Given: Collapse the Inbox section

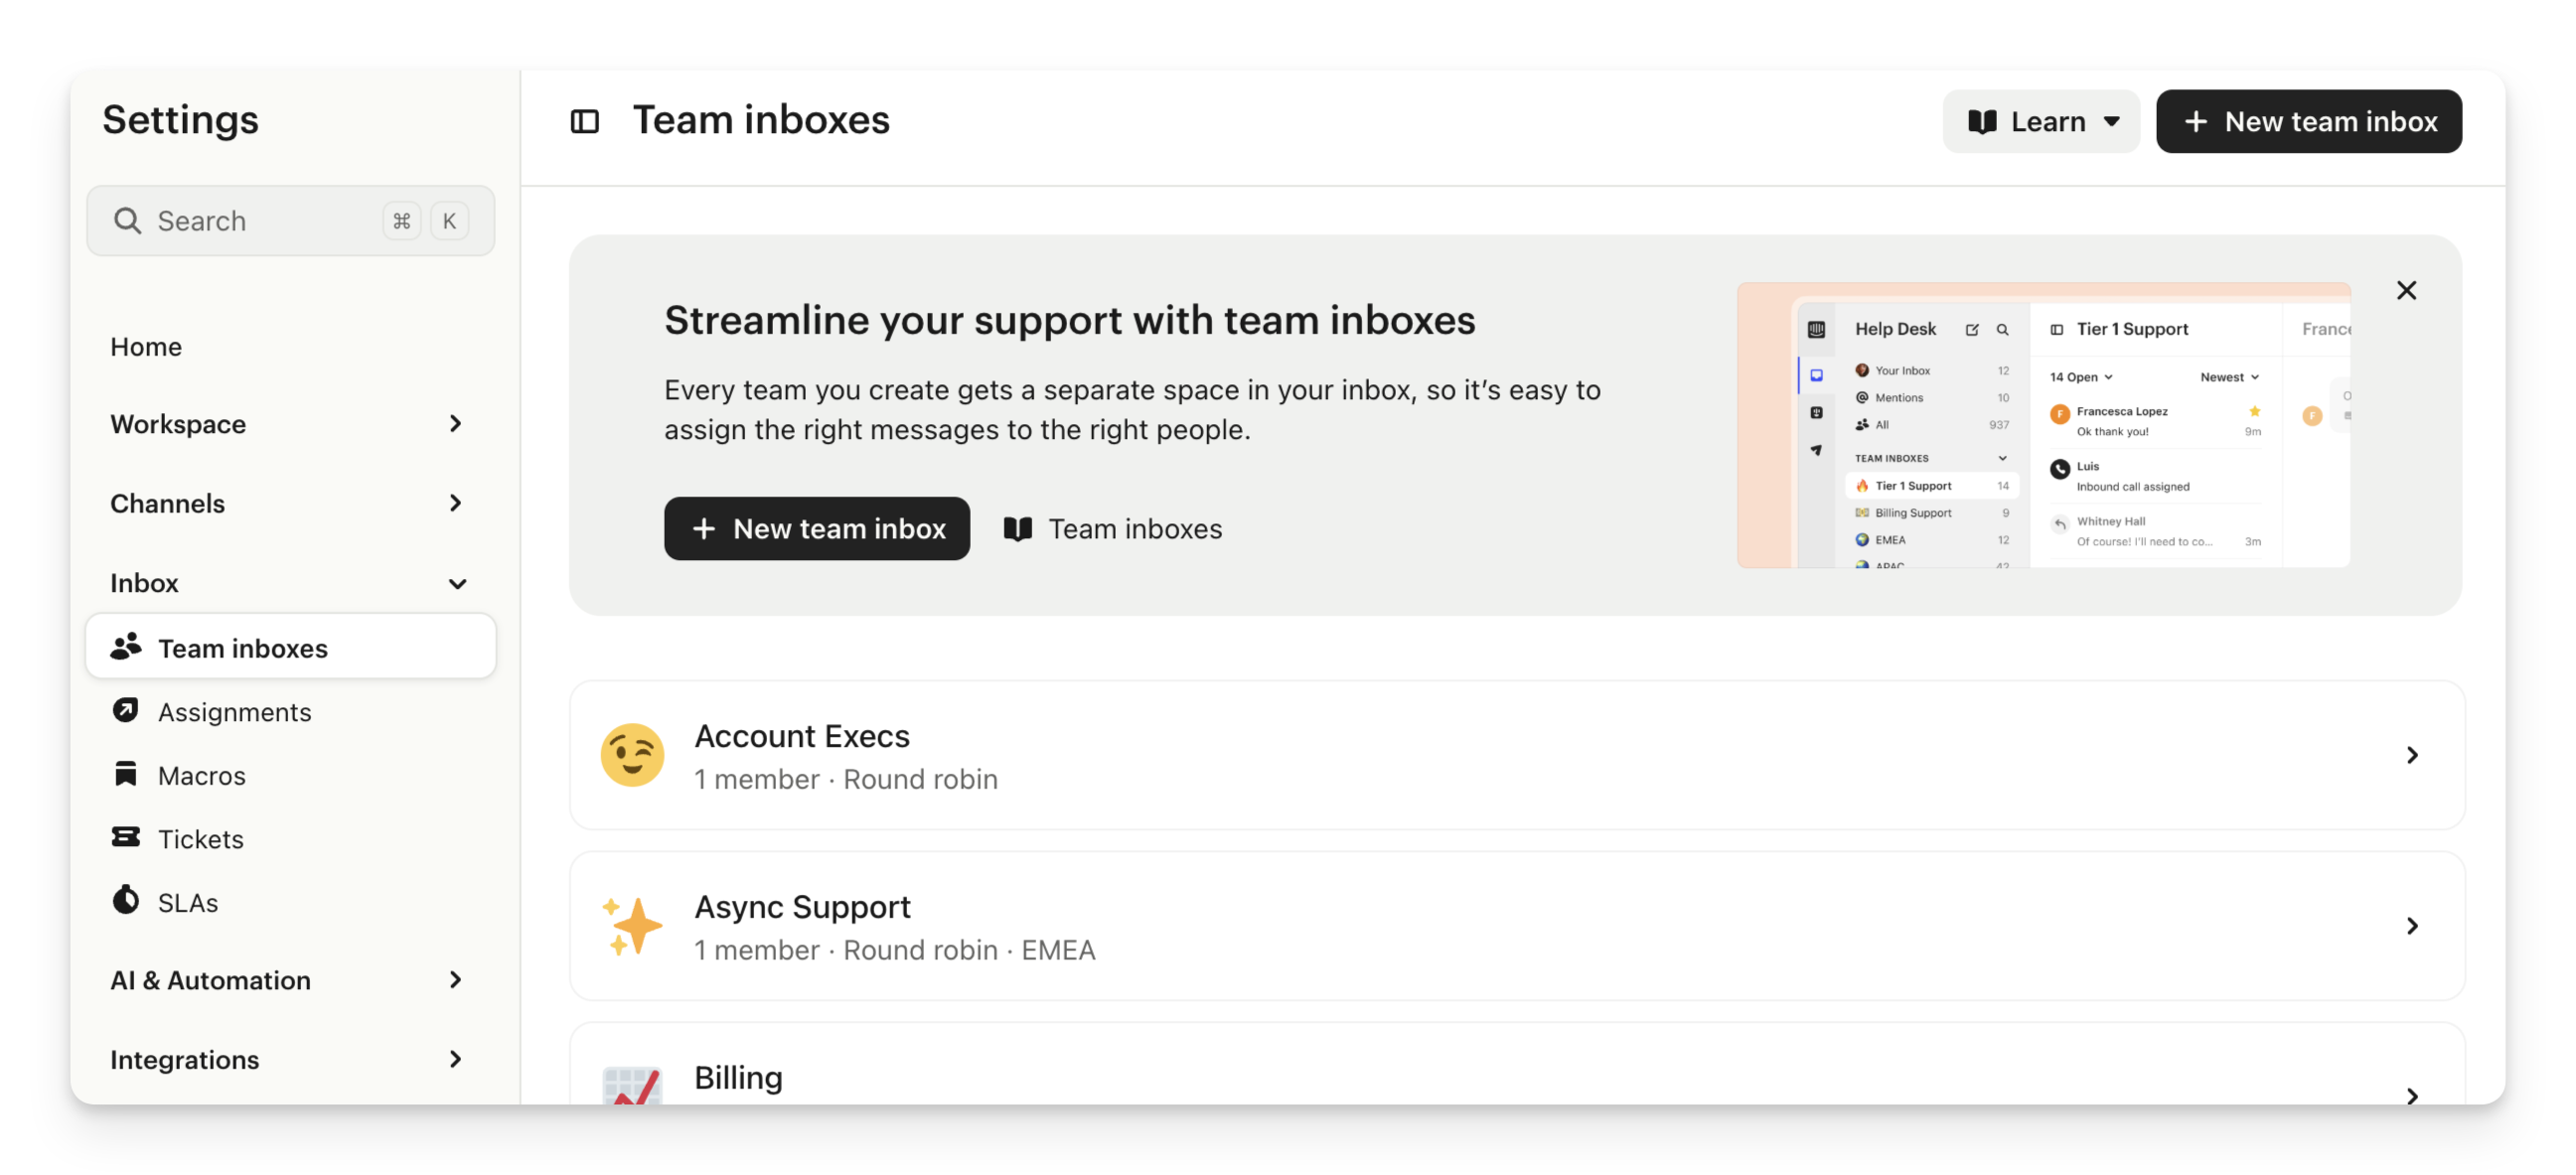Looking at the screenshot, I should 290,583.
